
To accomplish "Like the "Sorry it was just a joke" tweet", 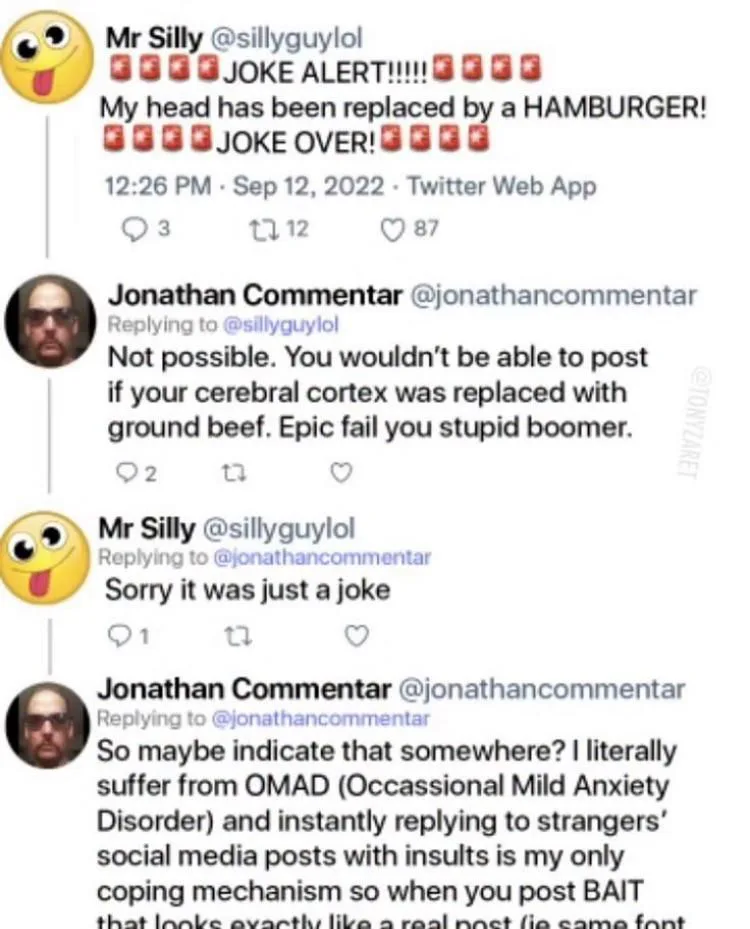I will pyautogui.click(x=356, y=635).
